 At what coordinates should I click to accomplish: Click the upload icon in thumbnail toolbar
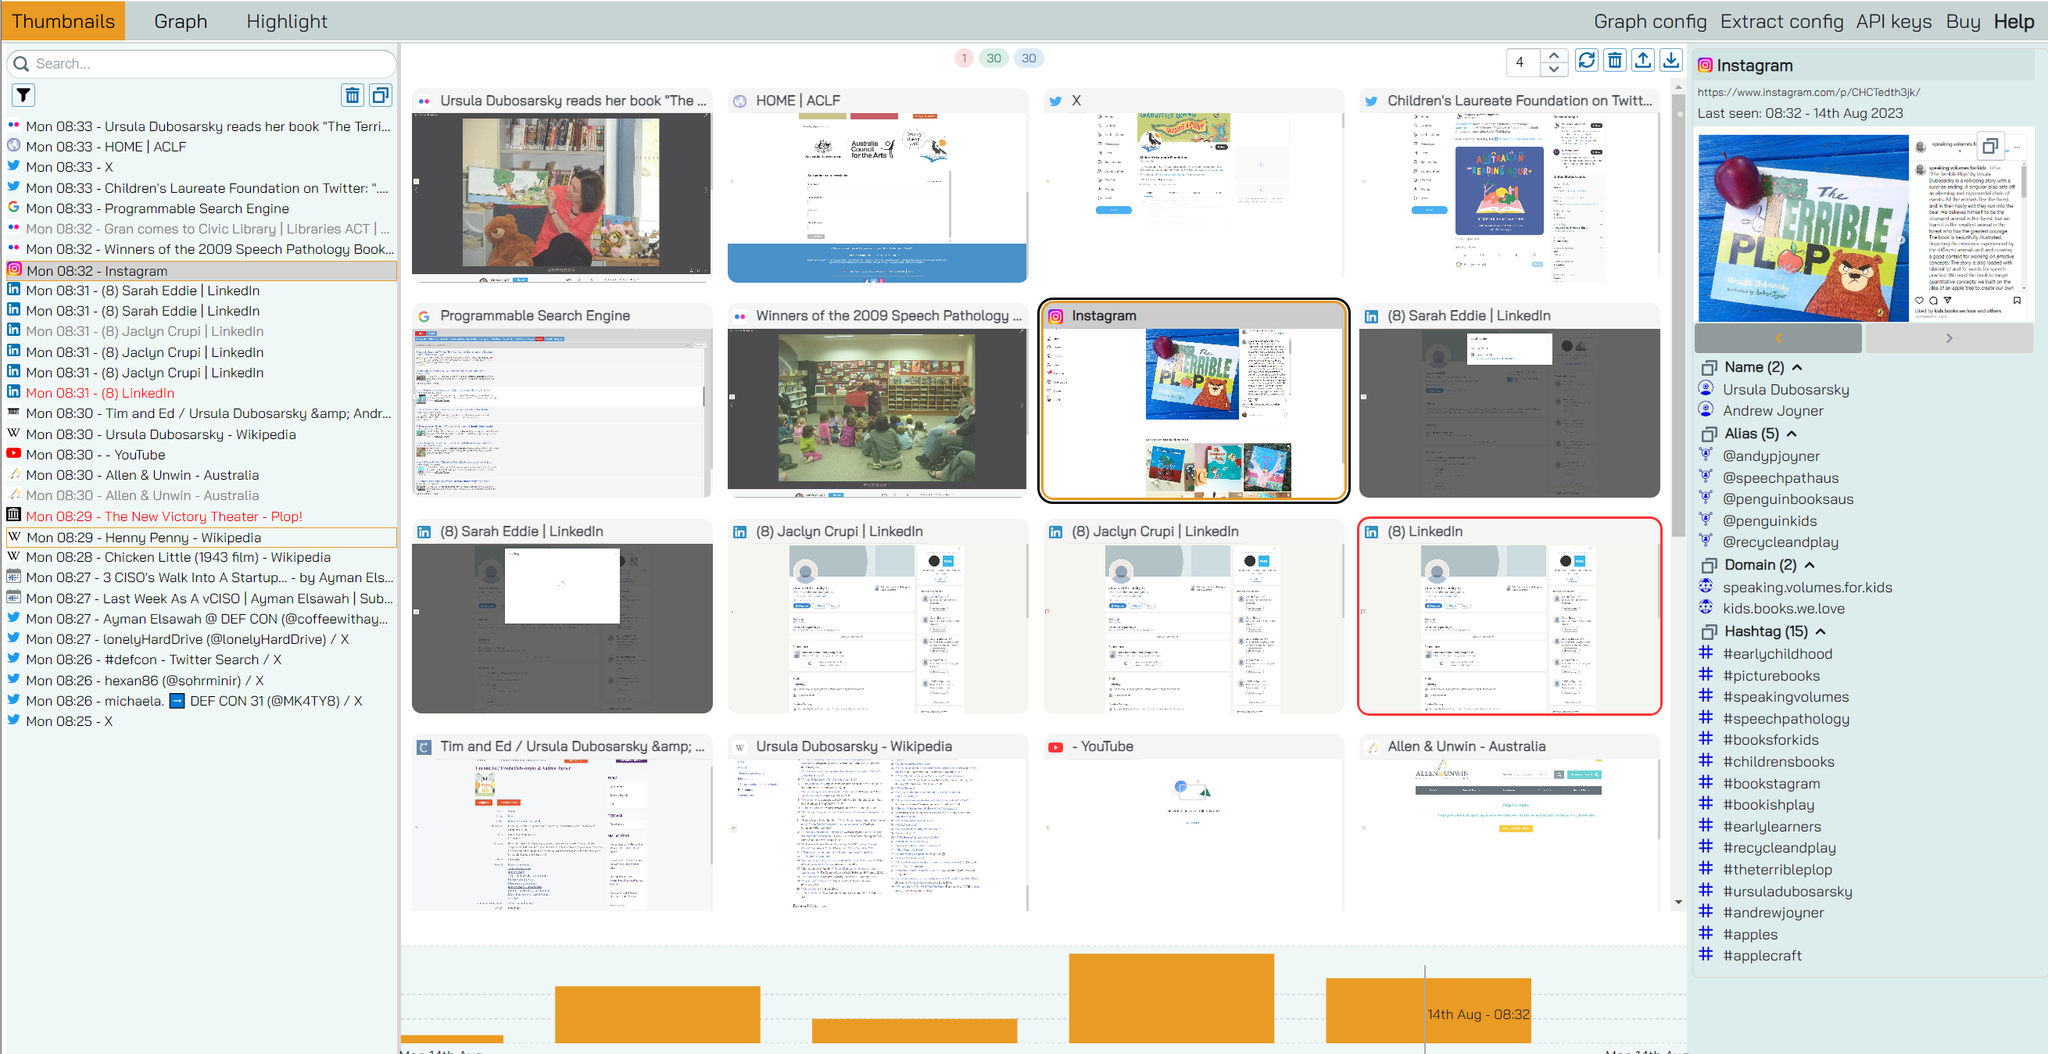click(x=1643, y=60)
